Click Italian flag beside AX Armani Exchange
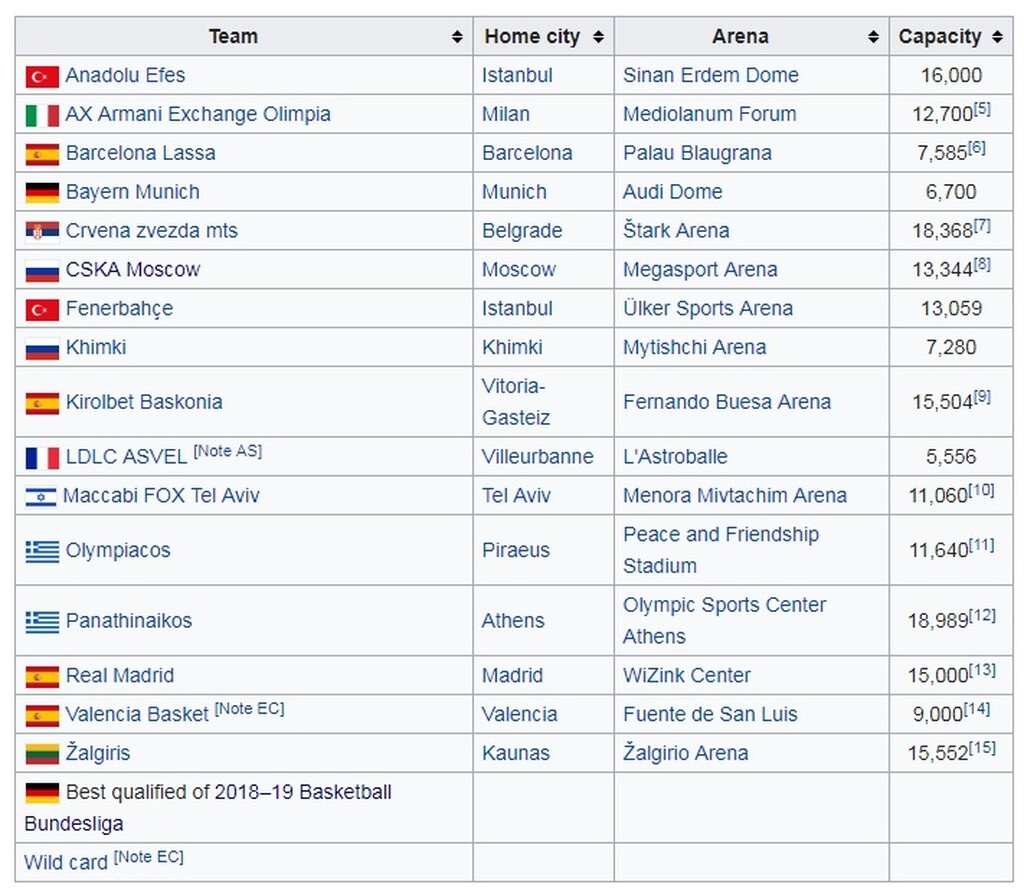This screenshot has height=891, width=1024. (x=42, y=115)
